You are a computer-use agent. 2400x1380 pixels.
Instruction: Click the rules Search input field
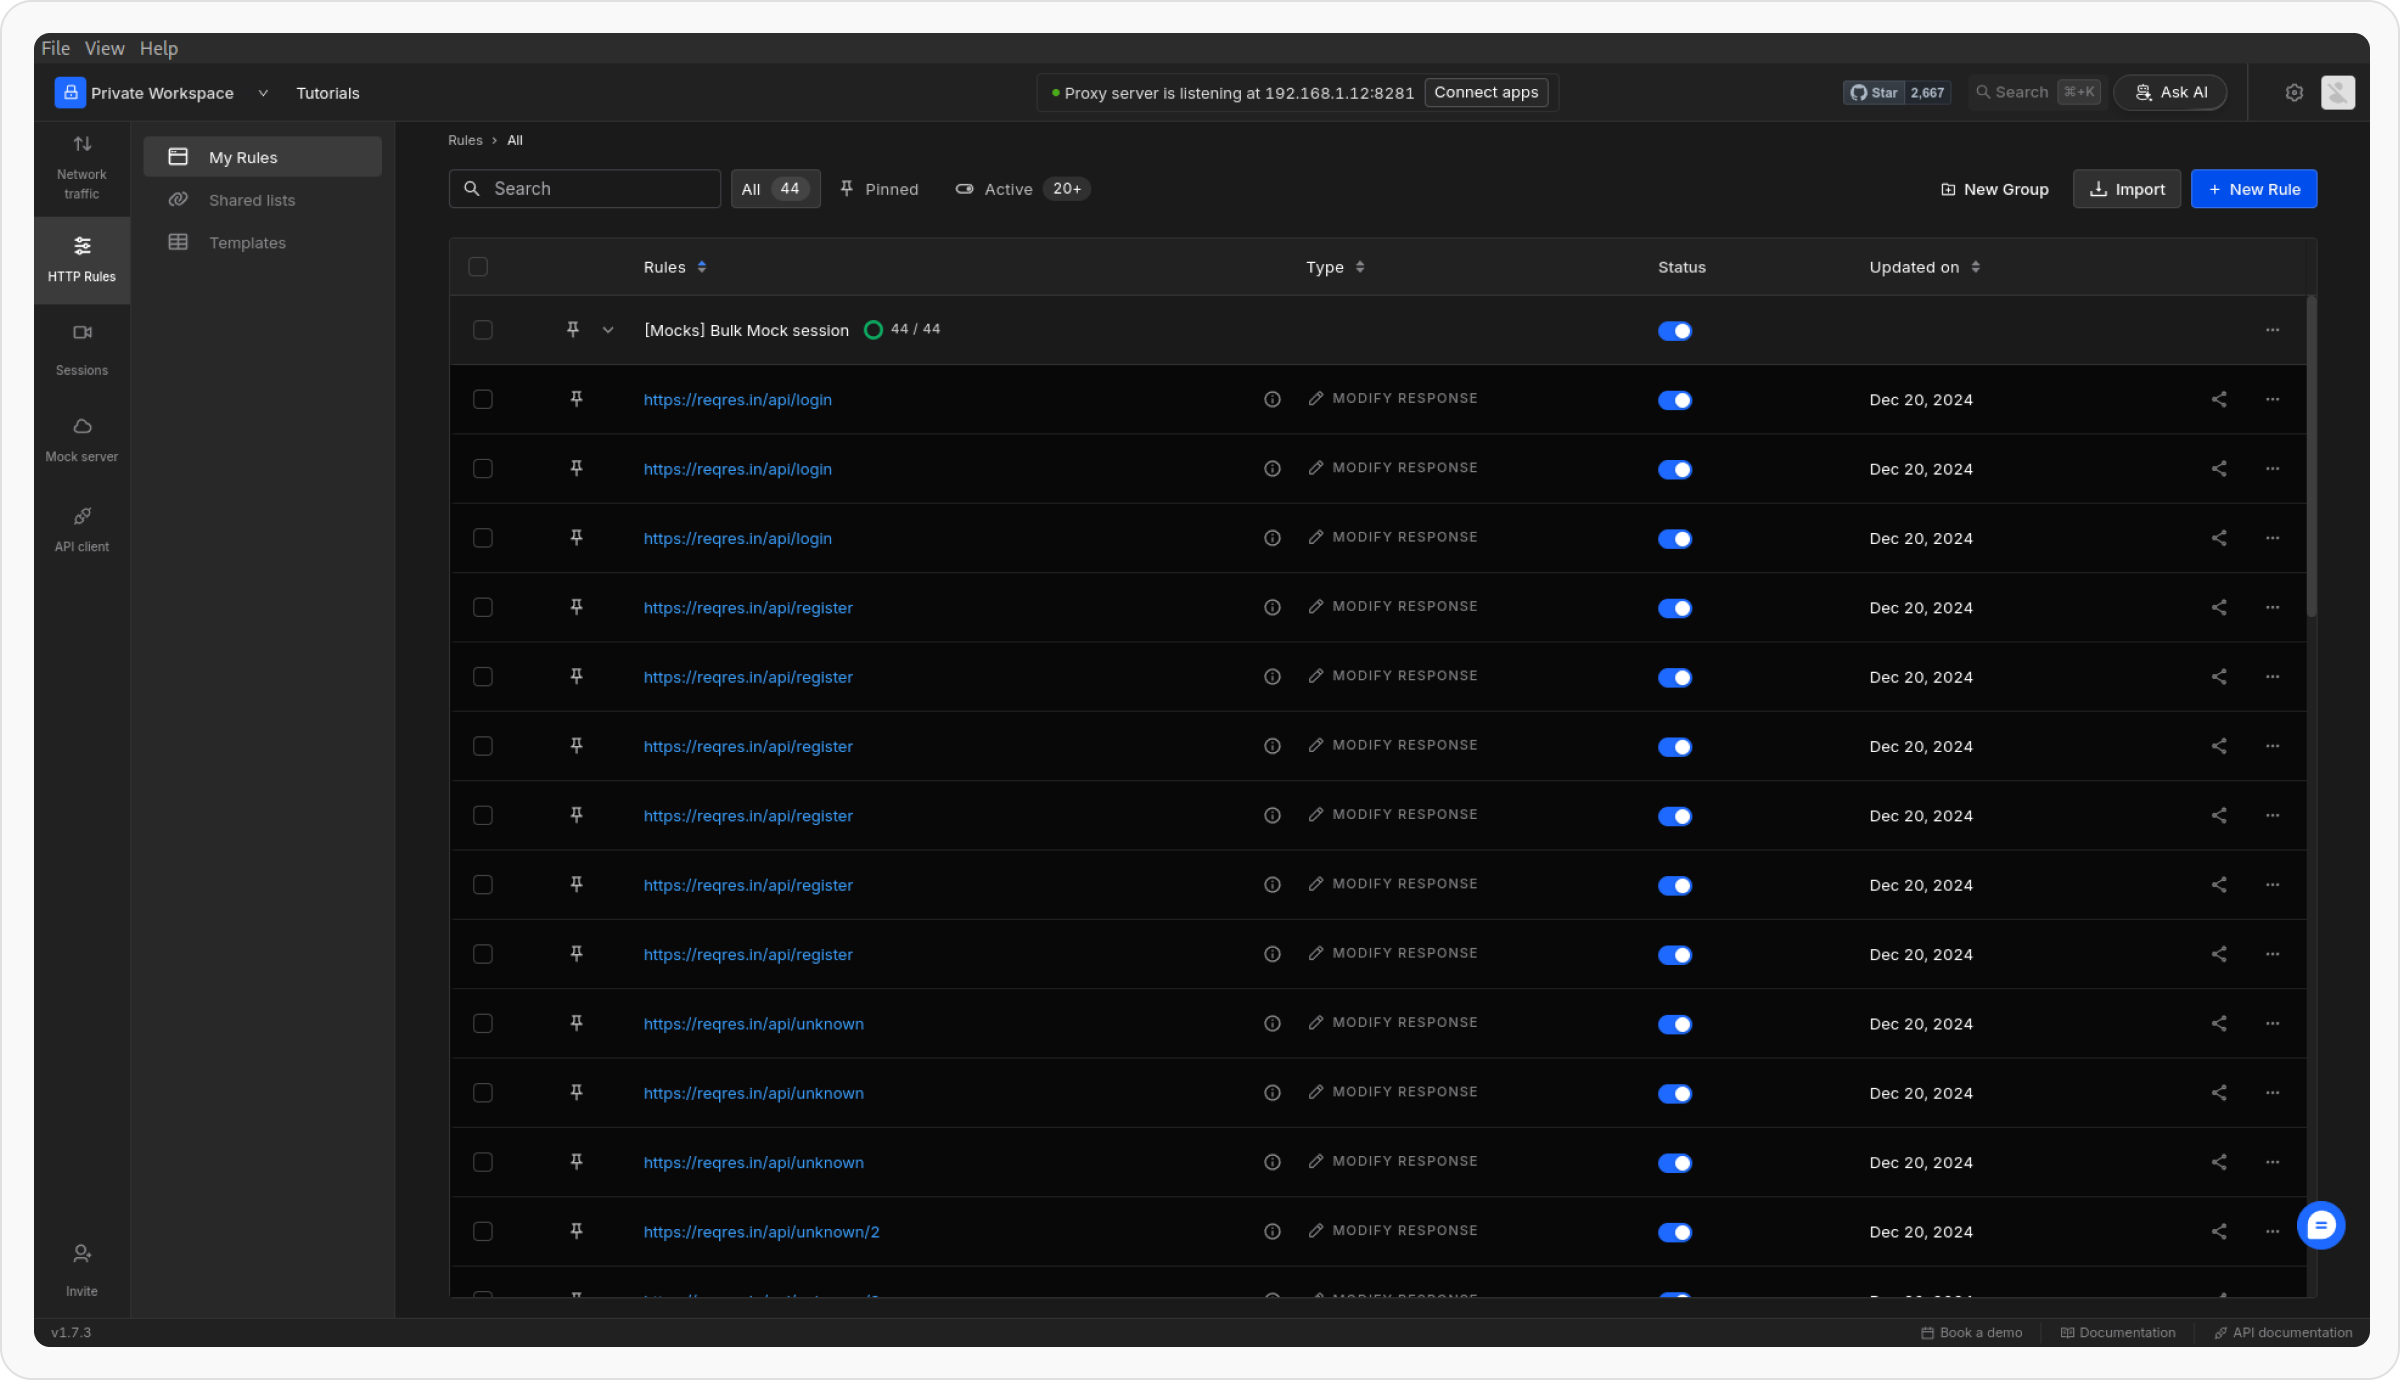(585, 189)
